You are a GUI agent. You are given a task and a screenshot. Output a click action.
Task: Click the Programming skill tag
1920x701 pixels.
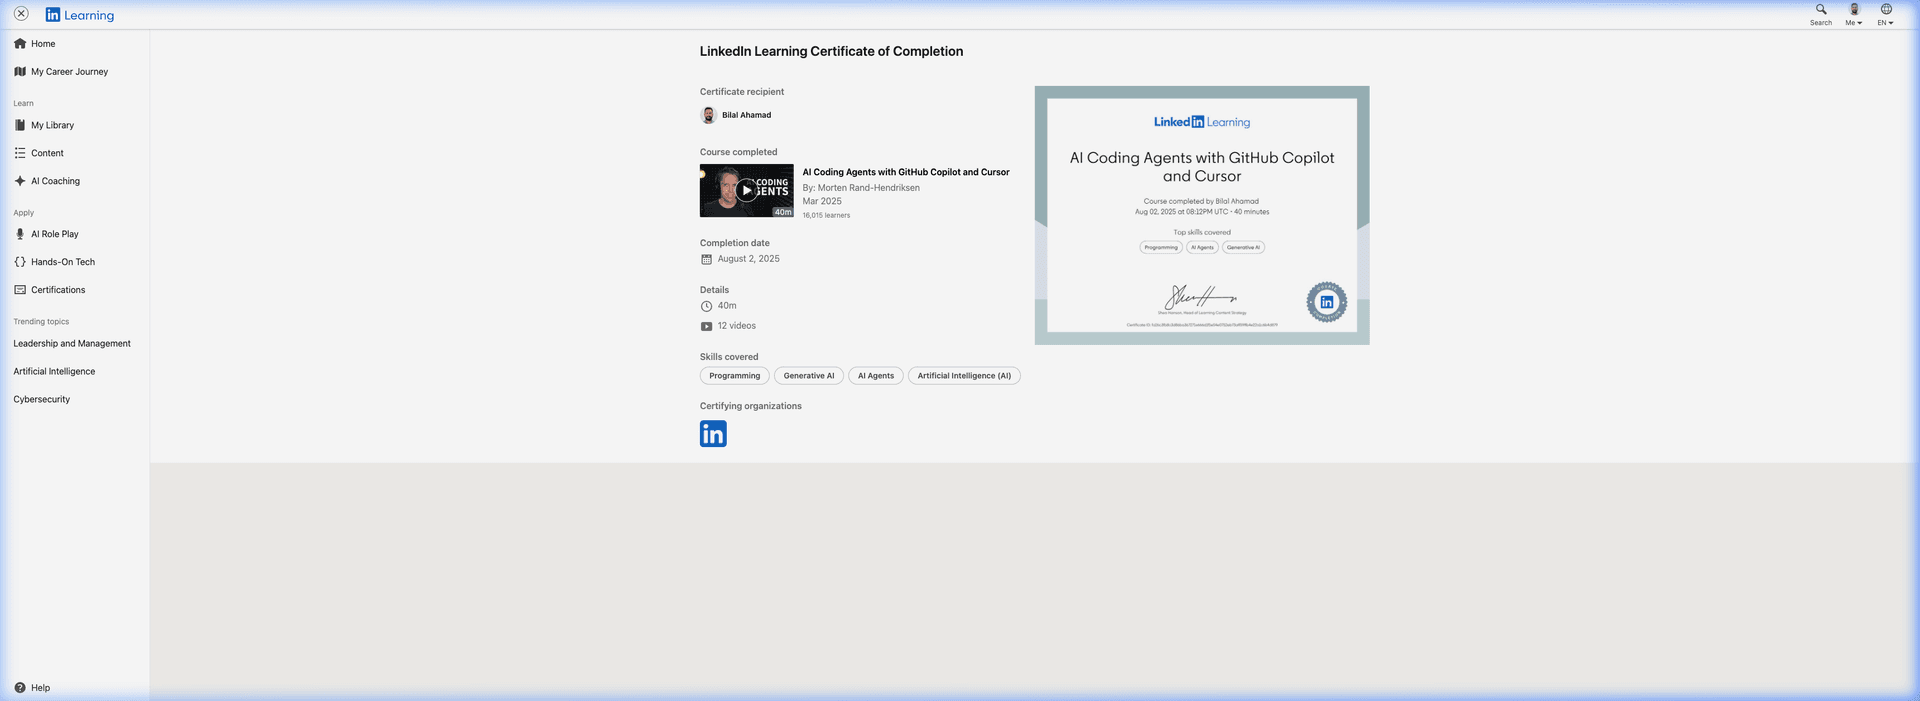tap(734, 376)
